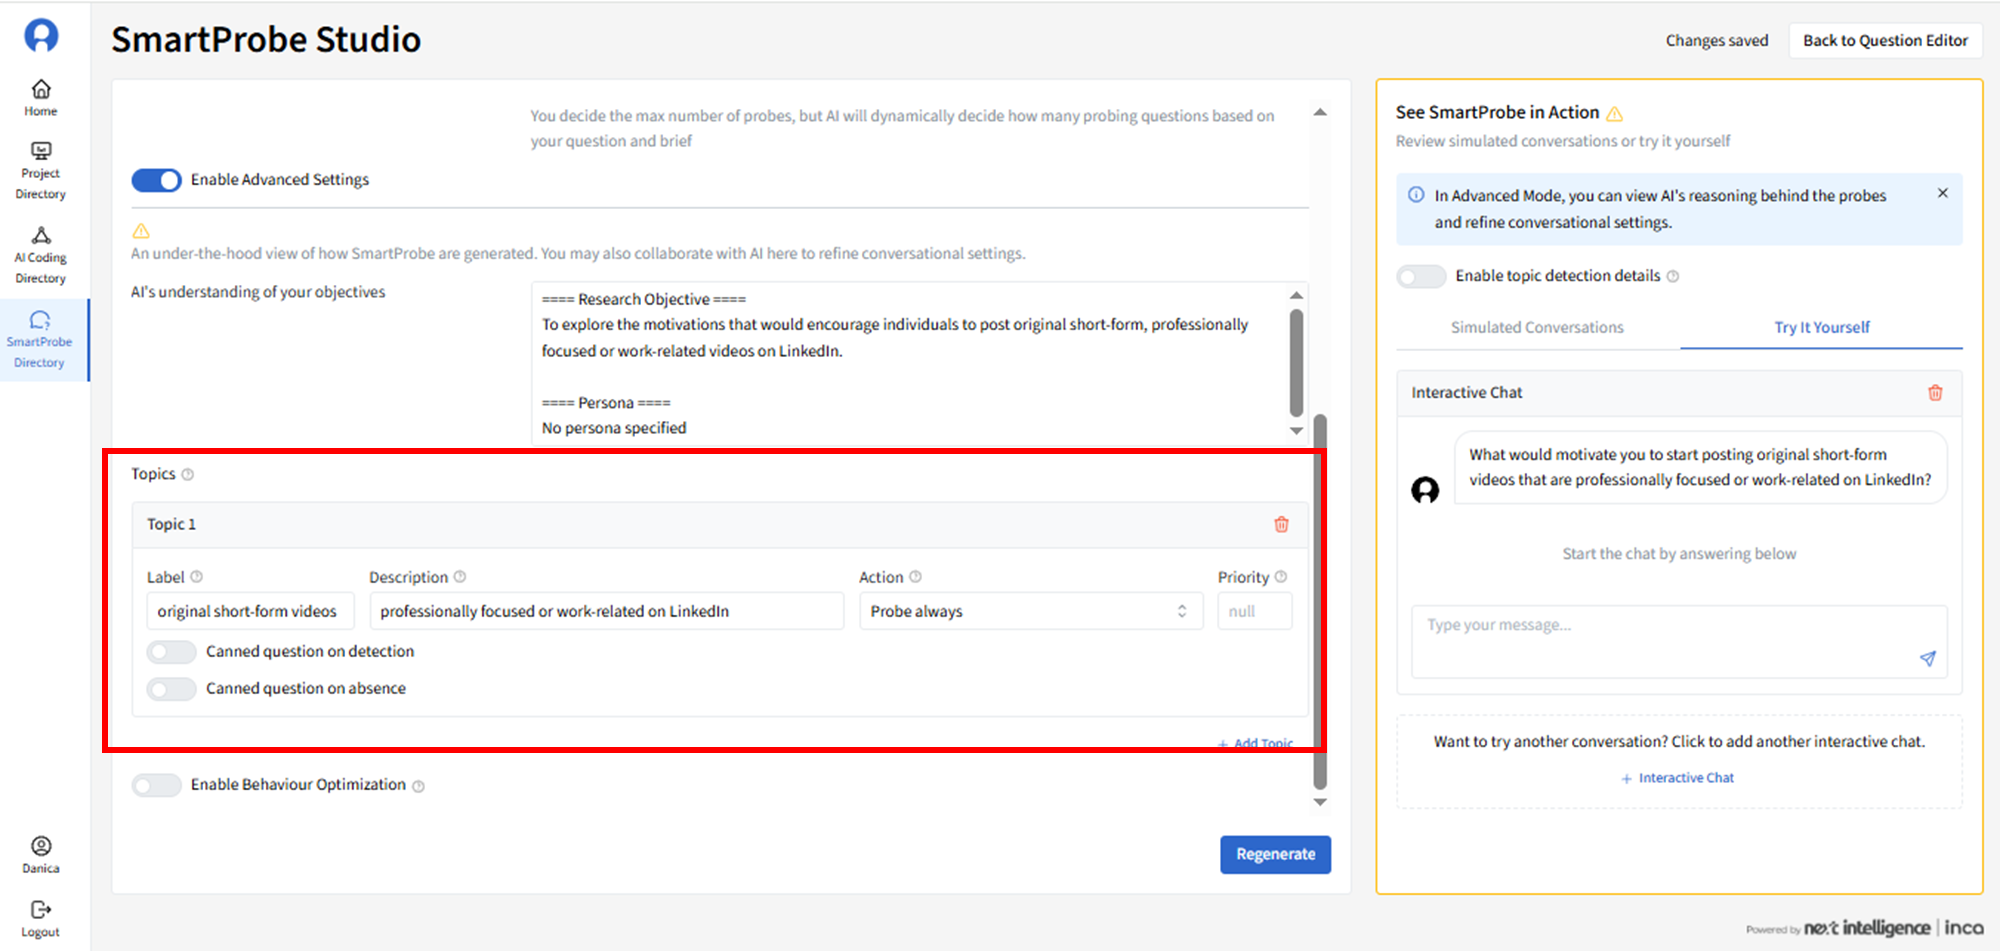Turn on Enable topic detection details
The width and height of the screenshot is (2000, 951).
coord(1421,276)
